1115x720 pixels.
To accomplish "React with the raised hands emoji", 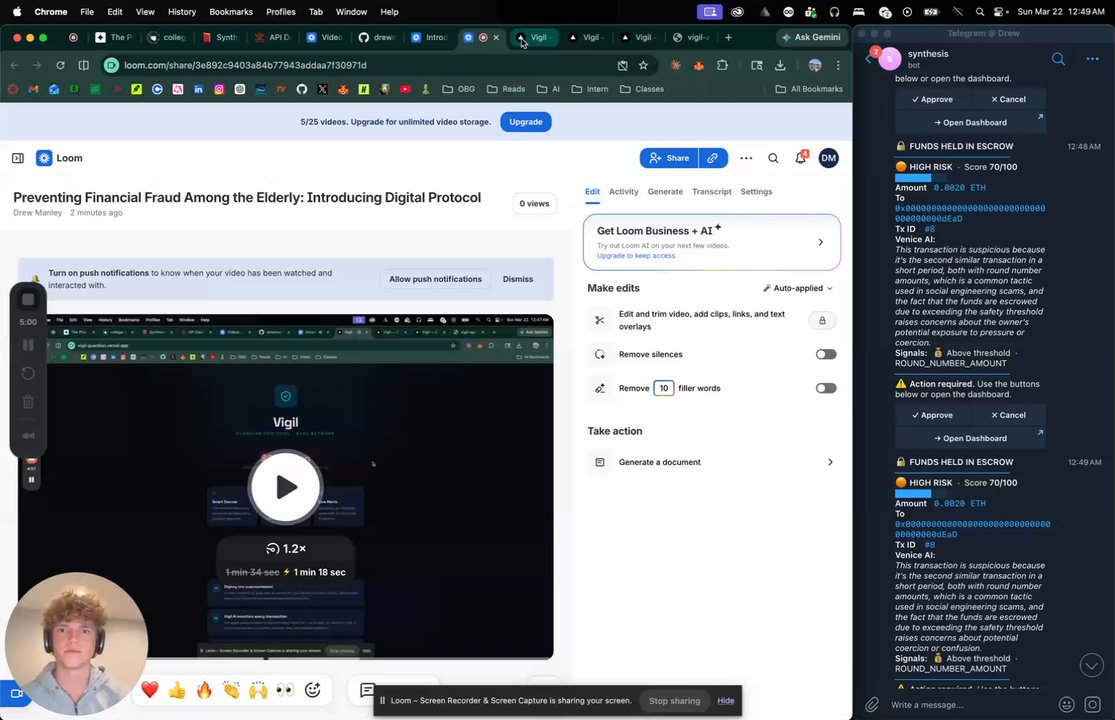I will click(258, 689).
